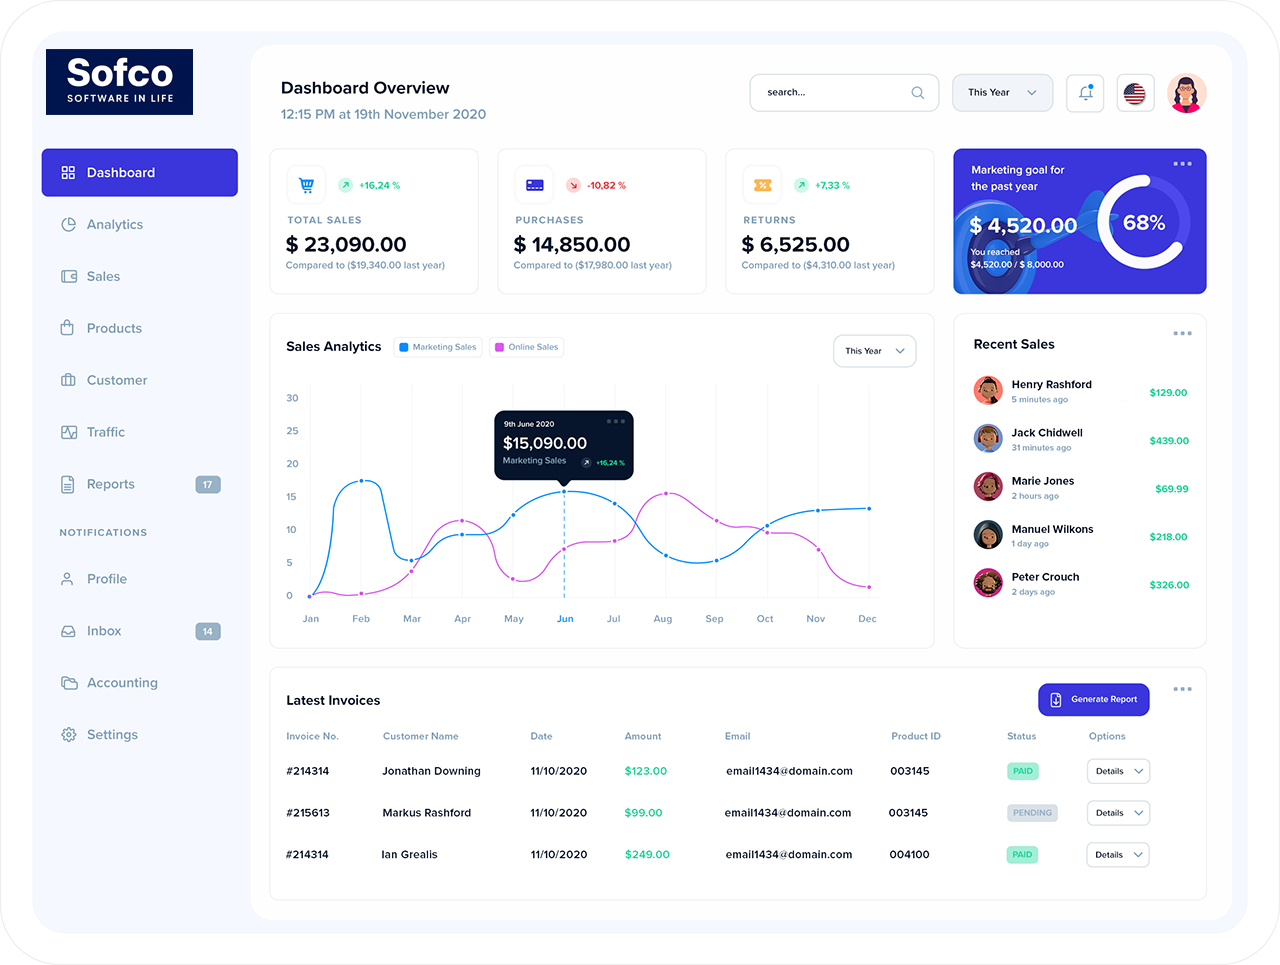Click into the search input field

[x=830, y=93]
